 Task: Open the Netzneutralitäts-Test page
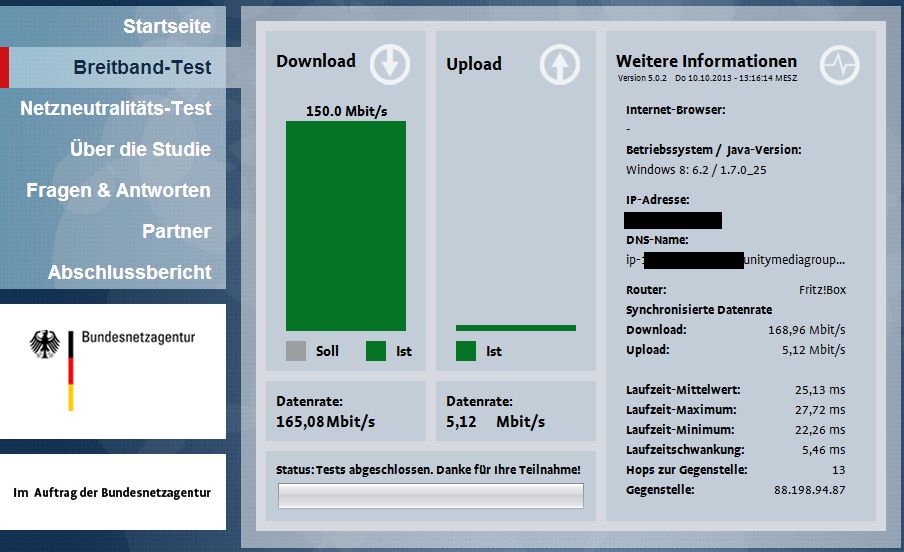pyautogui.click(x=116, y=108)
